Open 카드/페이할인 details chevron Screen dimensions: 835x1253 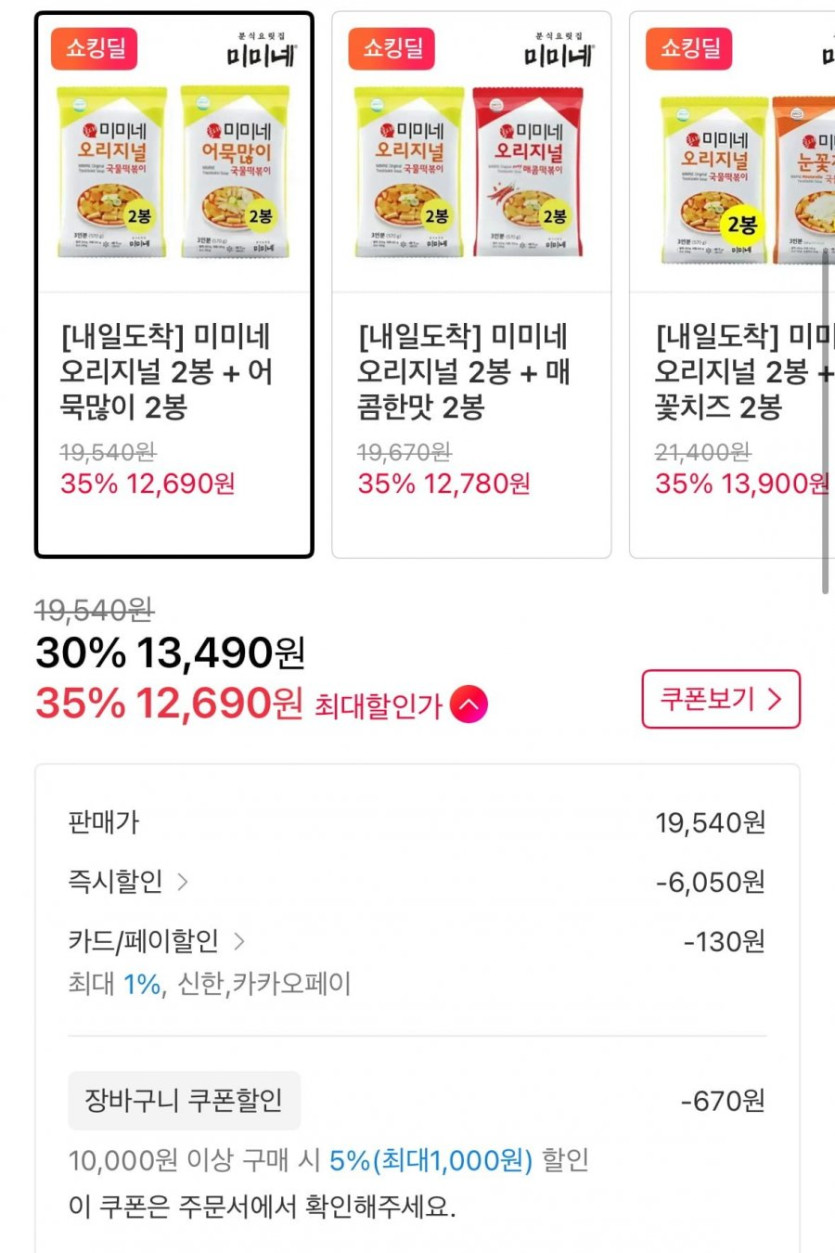(x=239, y=941)
